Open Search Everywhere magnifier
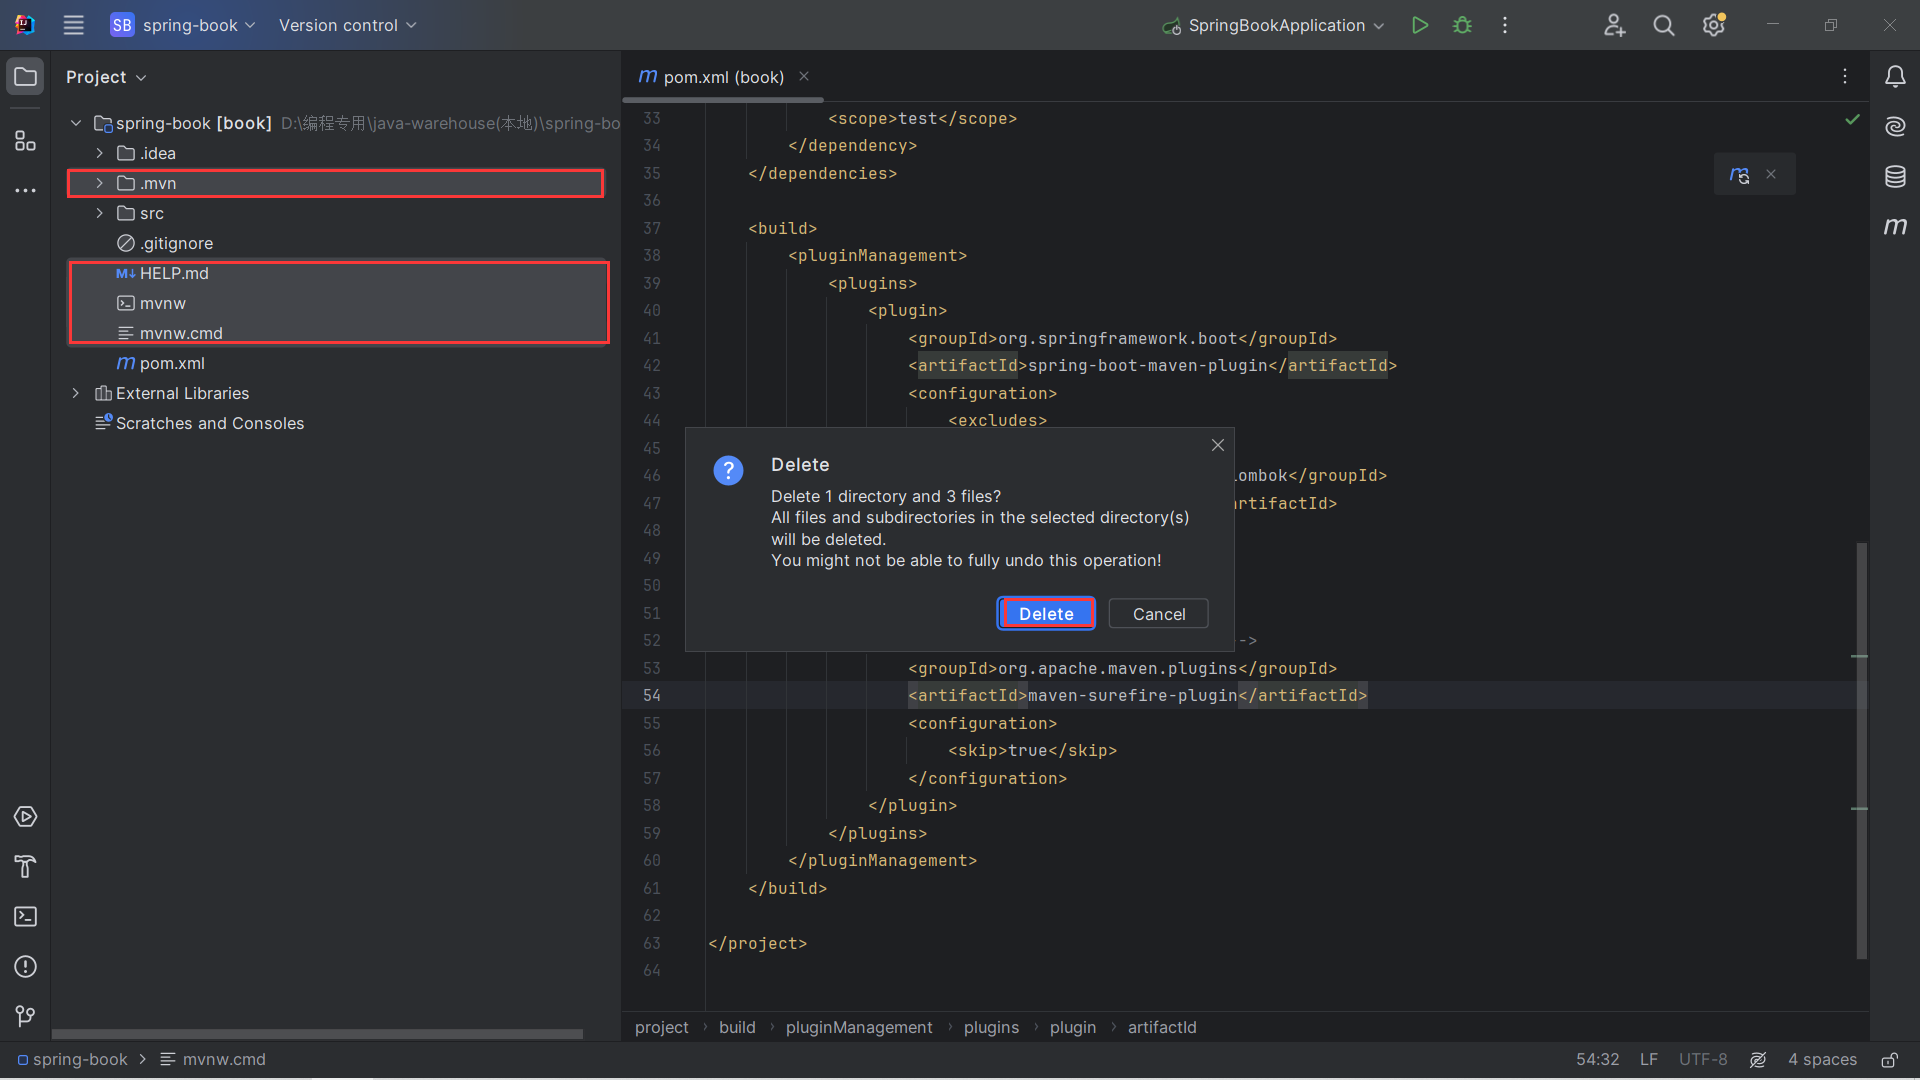Image resolution: width=1920 pixels, height=1080 pixels. tap(1663, 25)
